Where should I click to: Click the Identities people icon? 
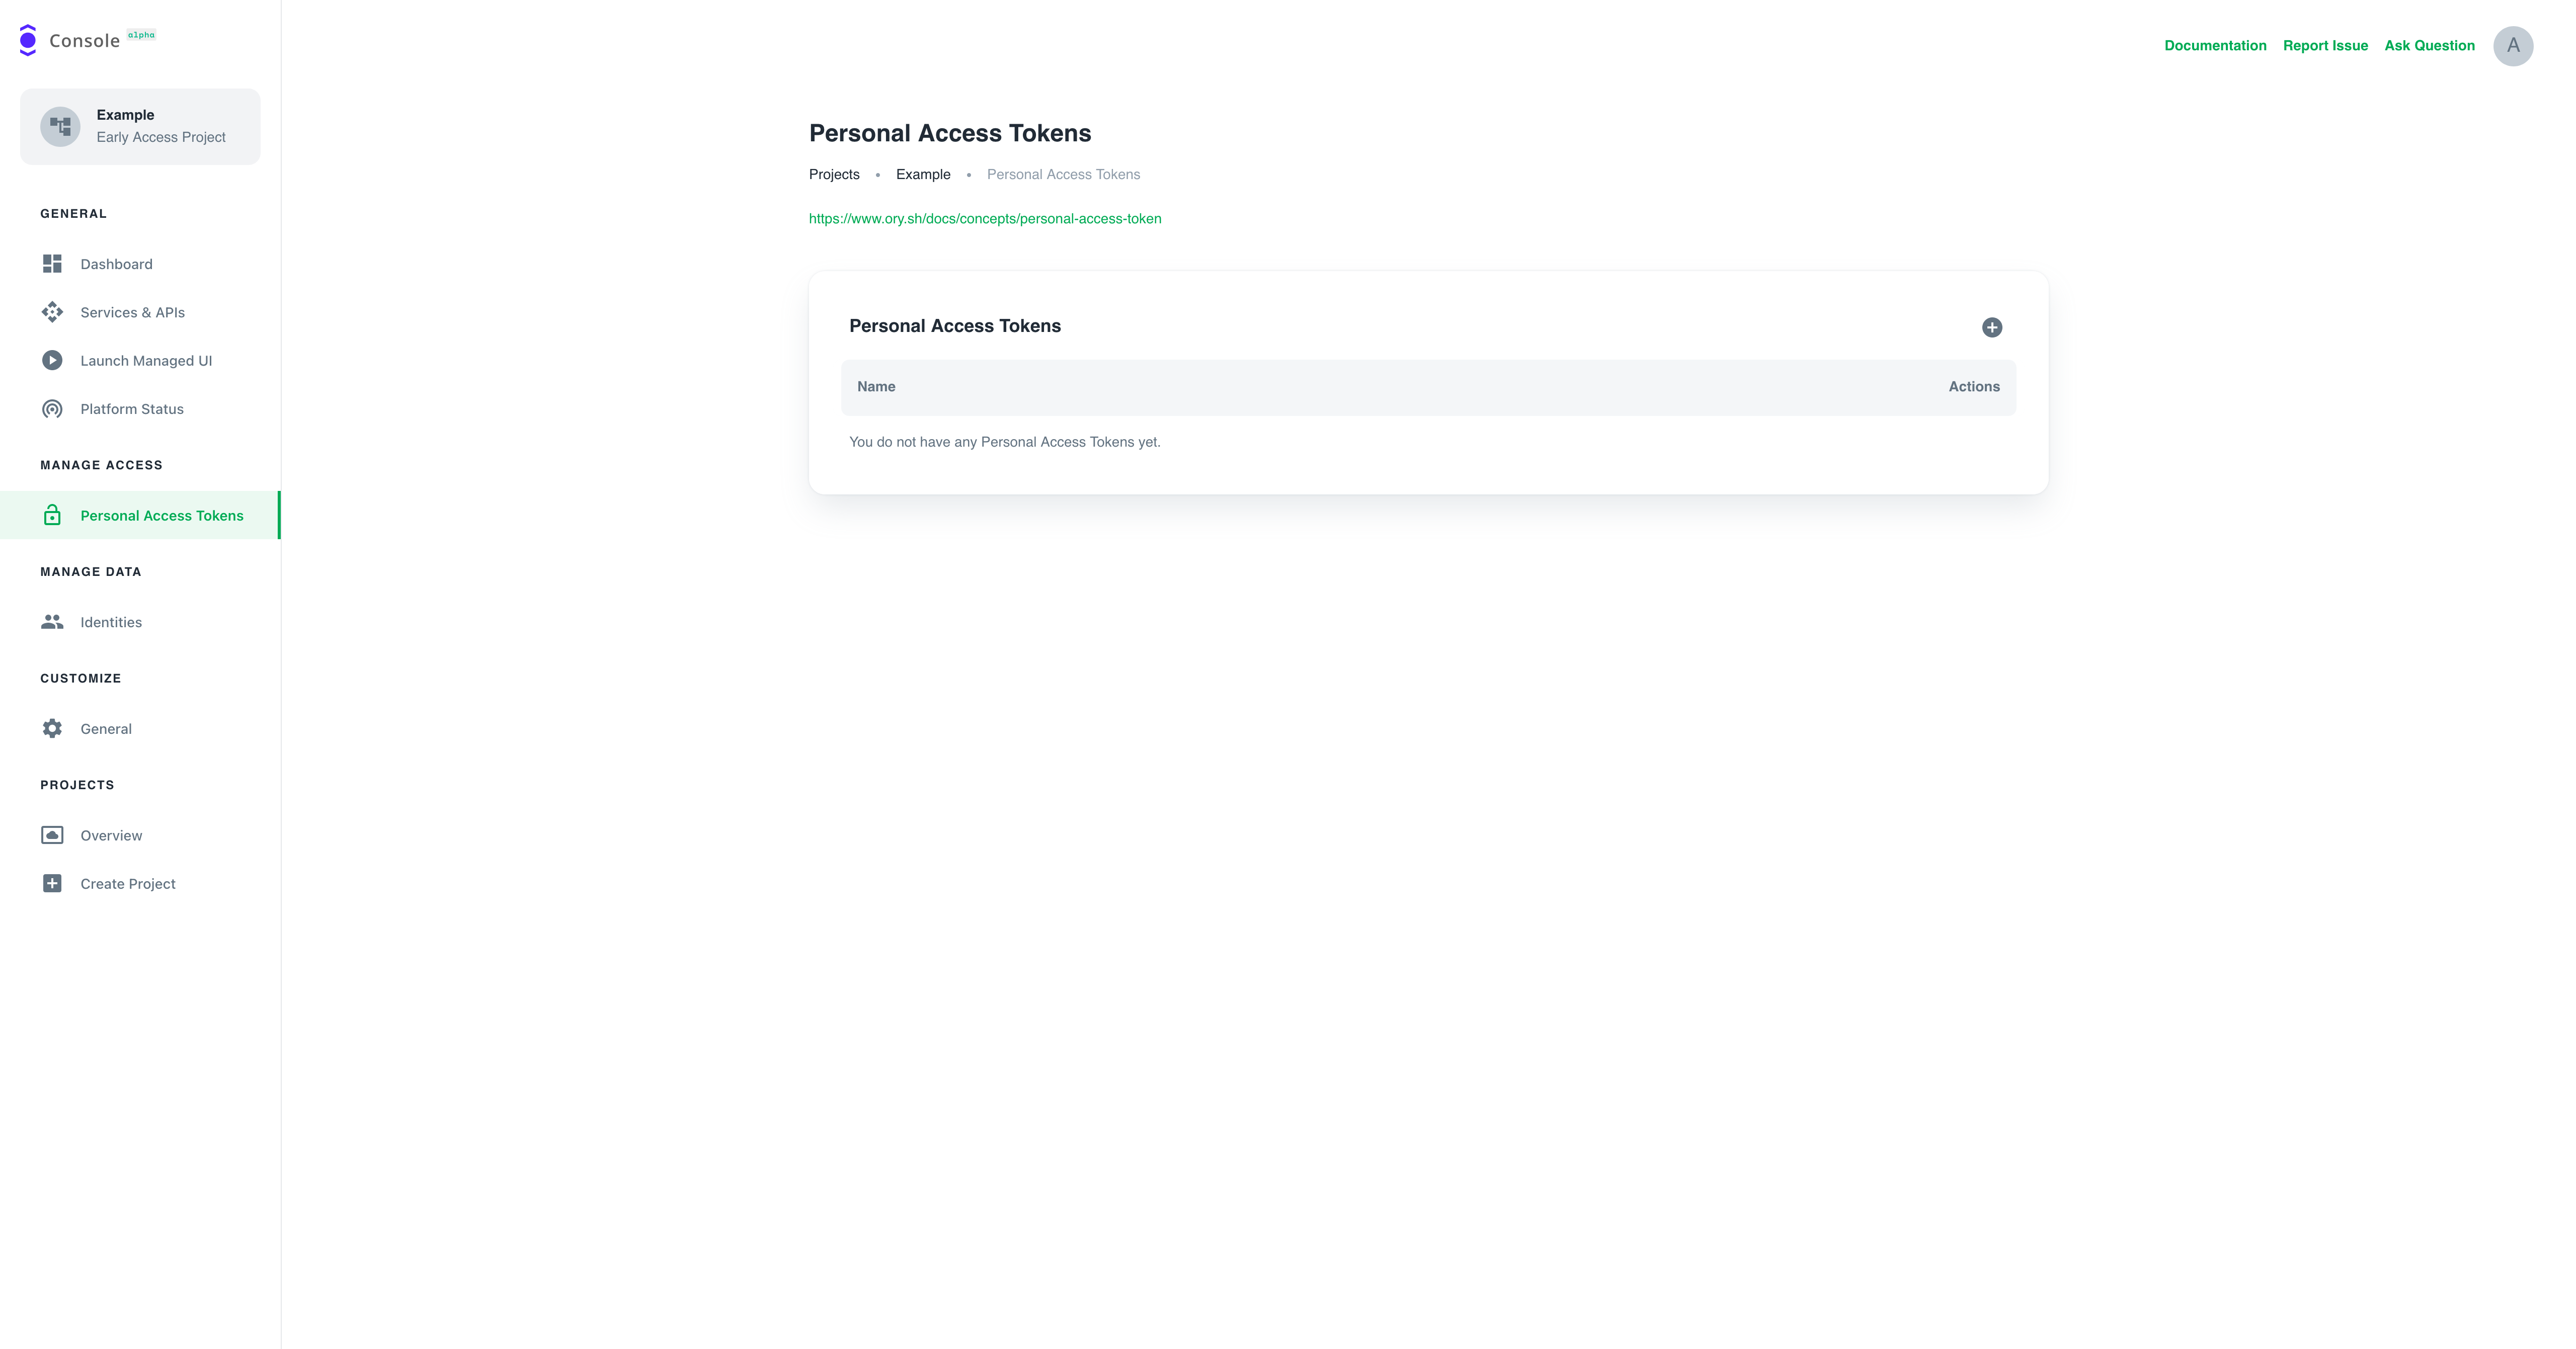coord(52,622)
